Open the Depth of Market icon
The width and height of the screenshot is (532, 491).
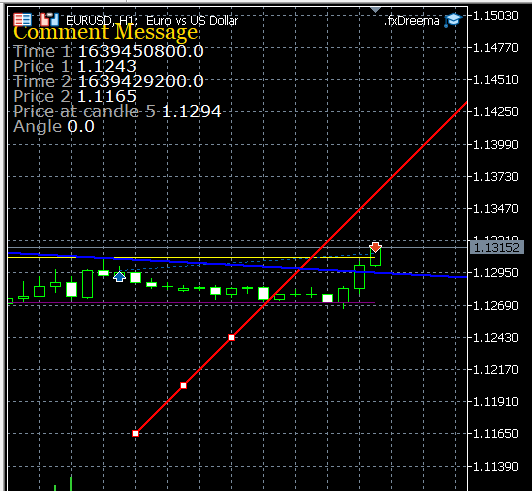50,20
